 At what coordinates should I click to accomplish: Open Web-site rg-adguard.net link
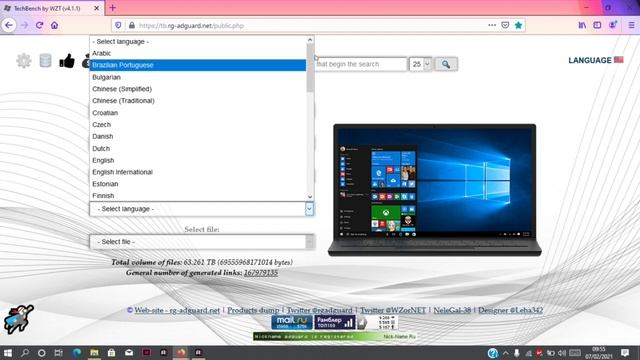(x=177, y=310)
